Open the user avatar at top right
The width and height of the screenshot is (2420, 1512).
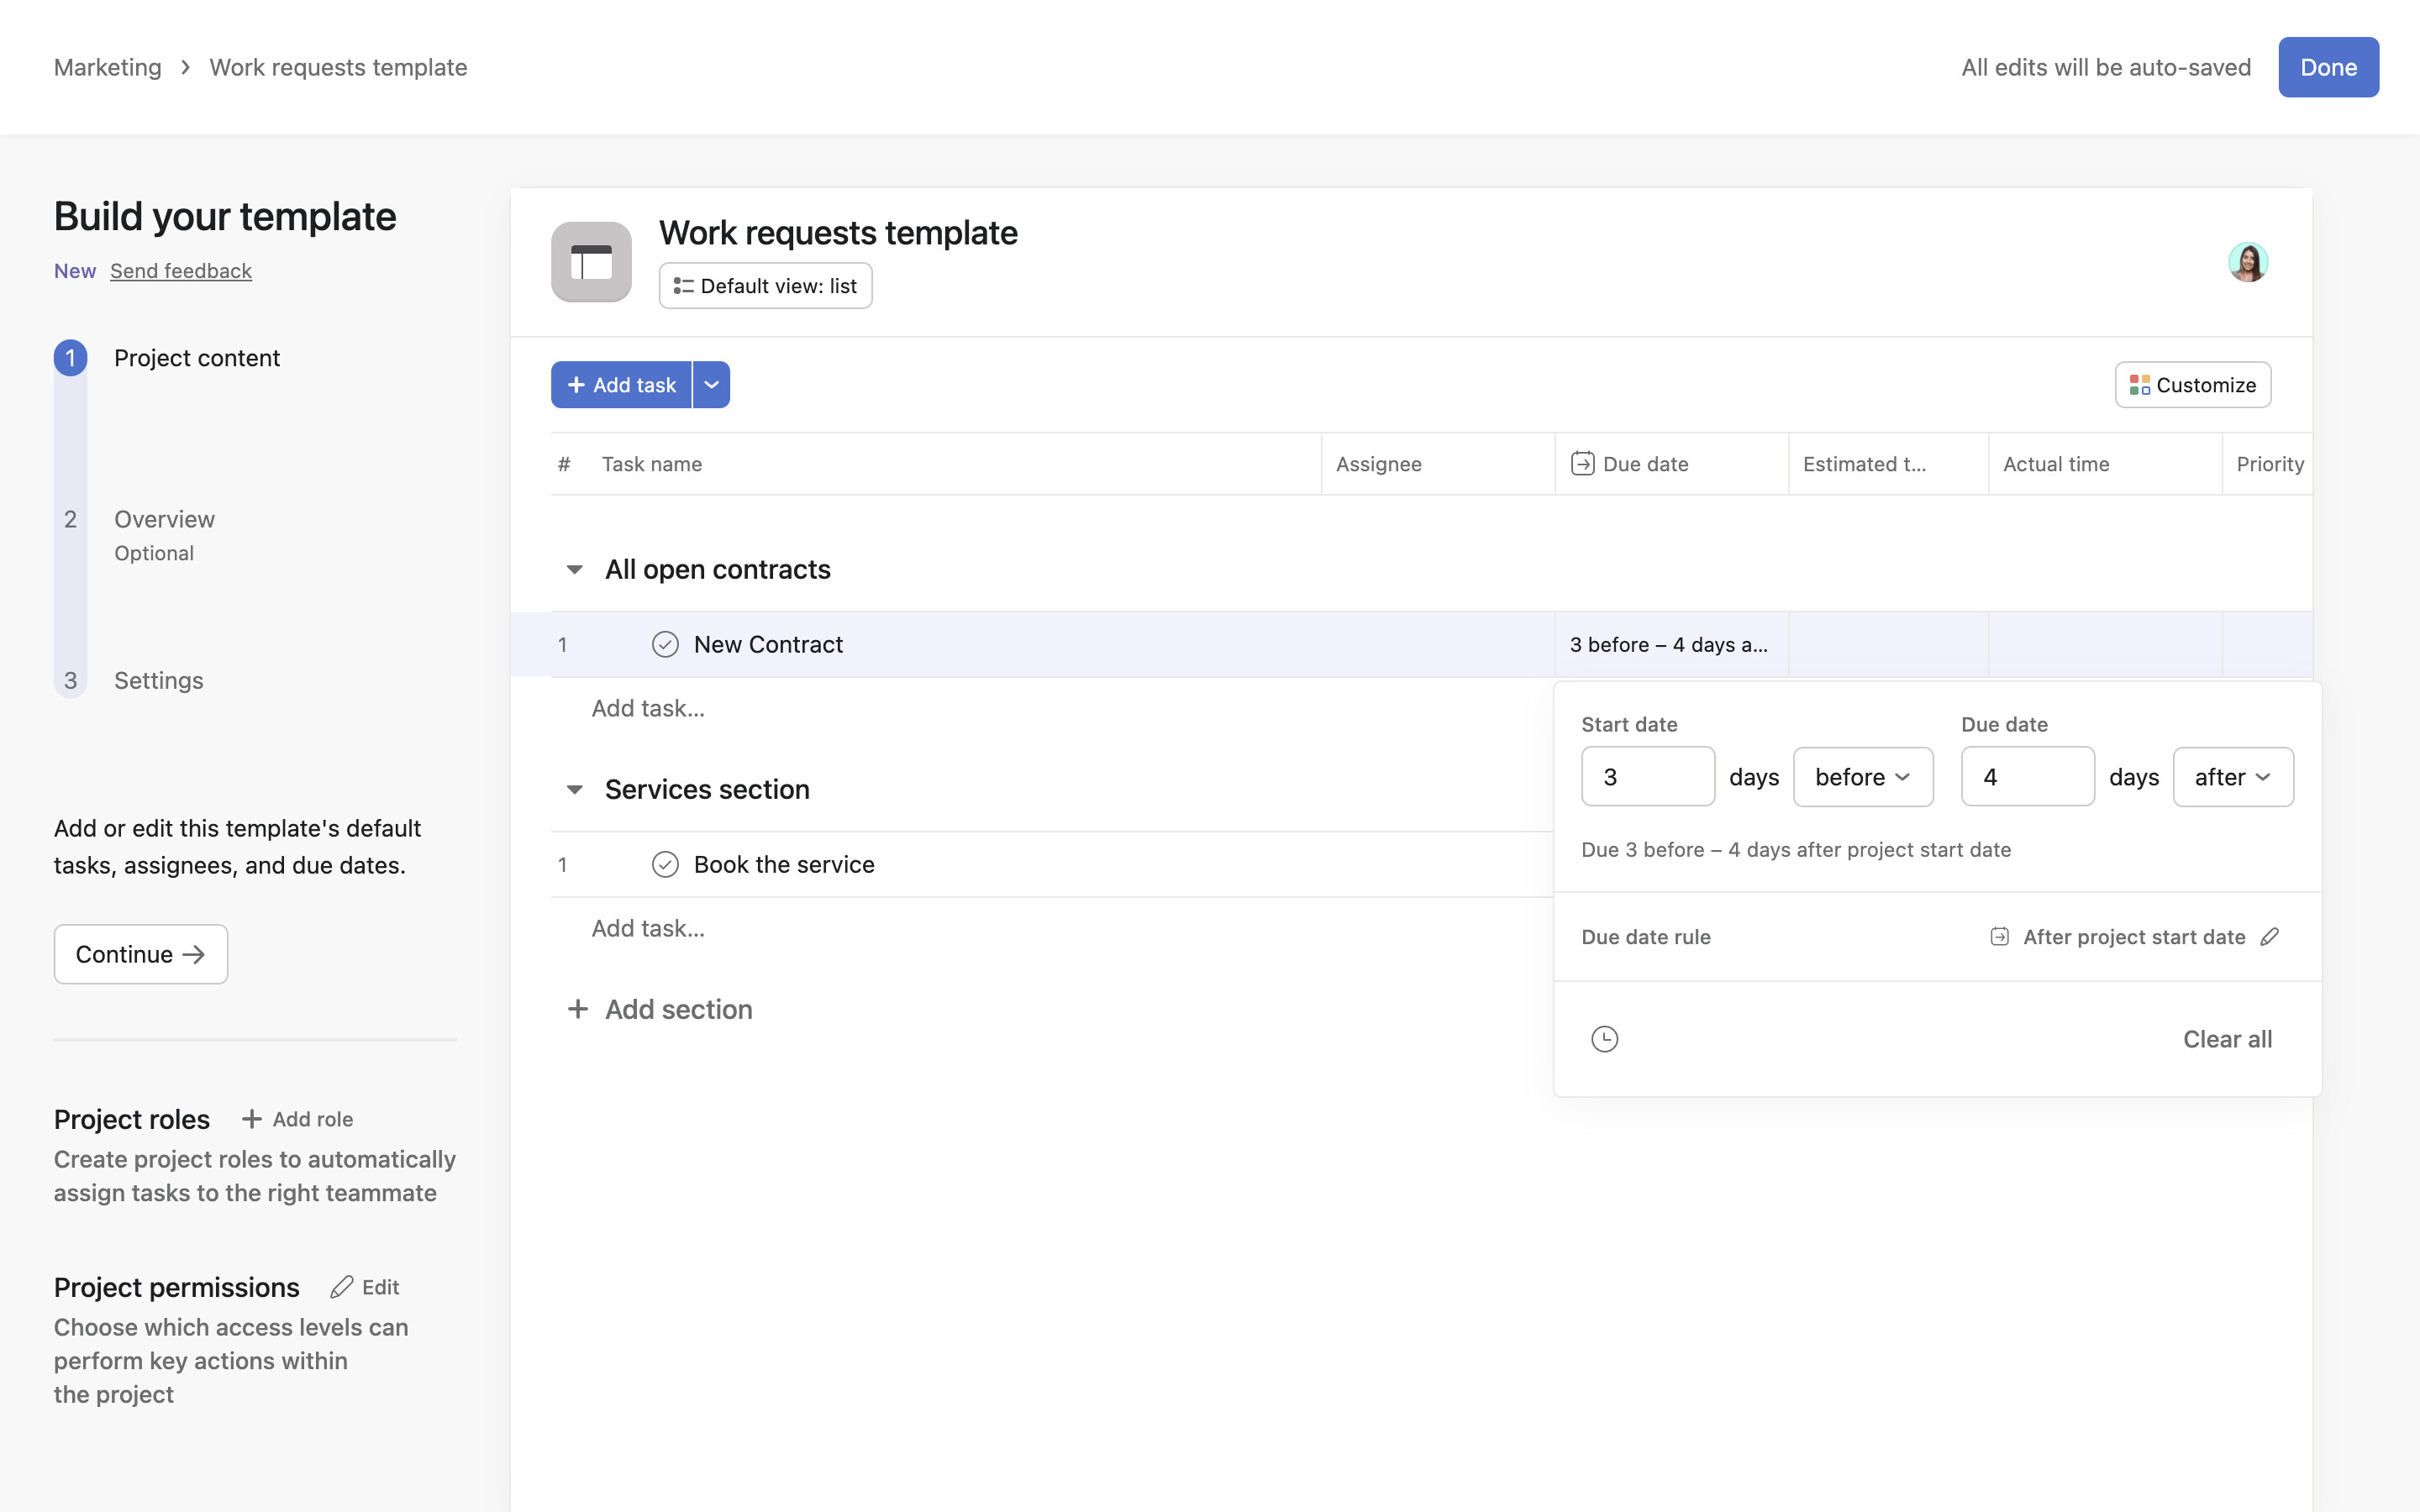tap(2247, 262)
